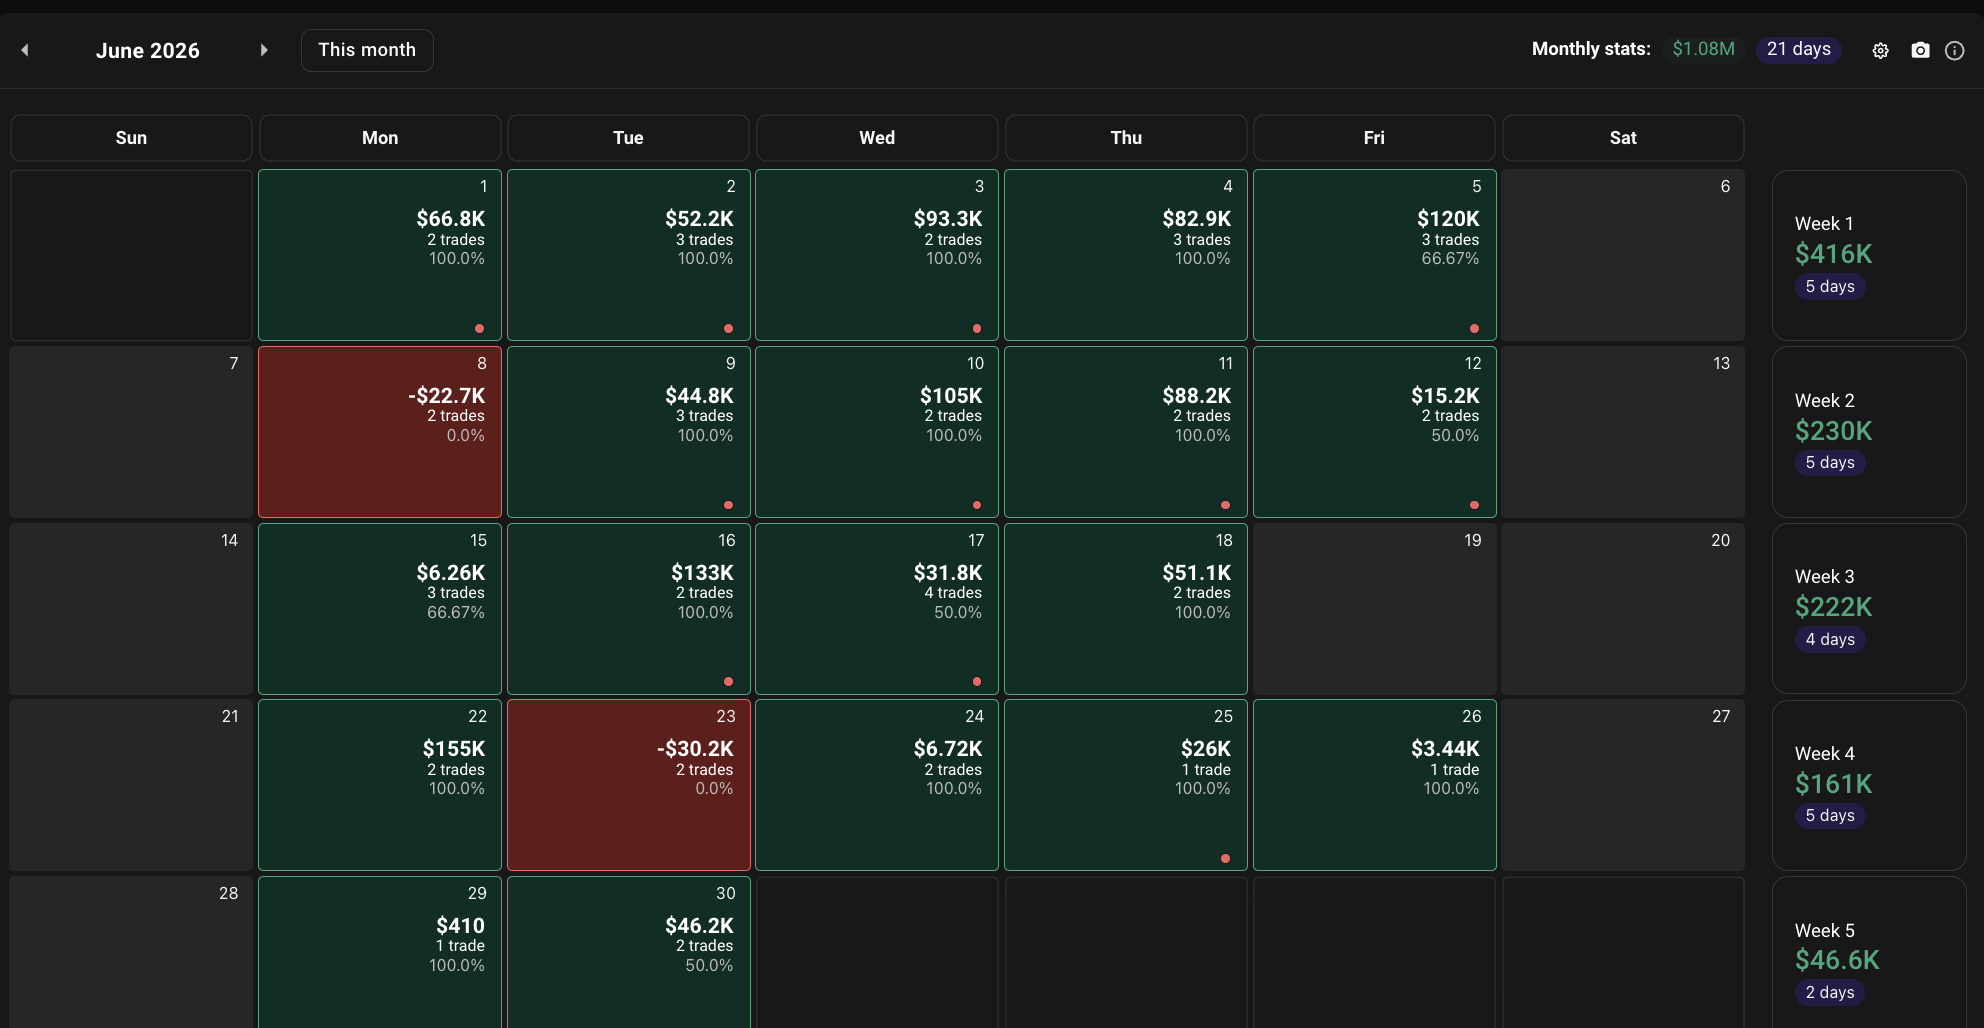Click red dot on June 1 cell

pyautogui.click(x=479, y=328)
